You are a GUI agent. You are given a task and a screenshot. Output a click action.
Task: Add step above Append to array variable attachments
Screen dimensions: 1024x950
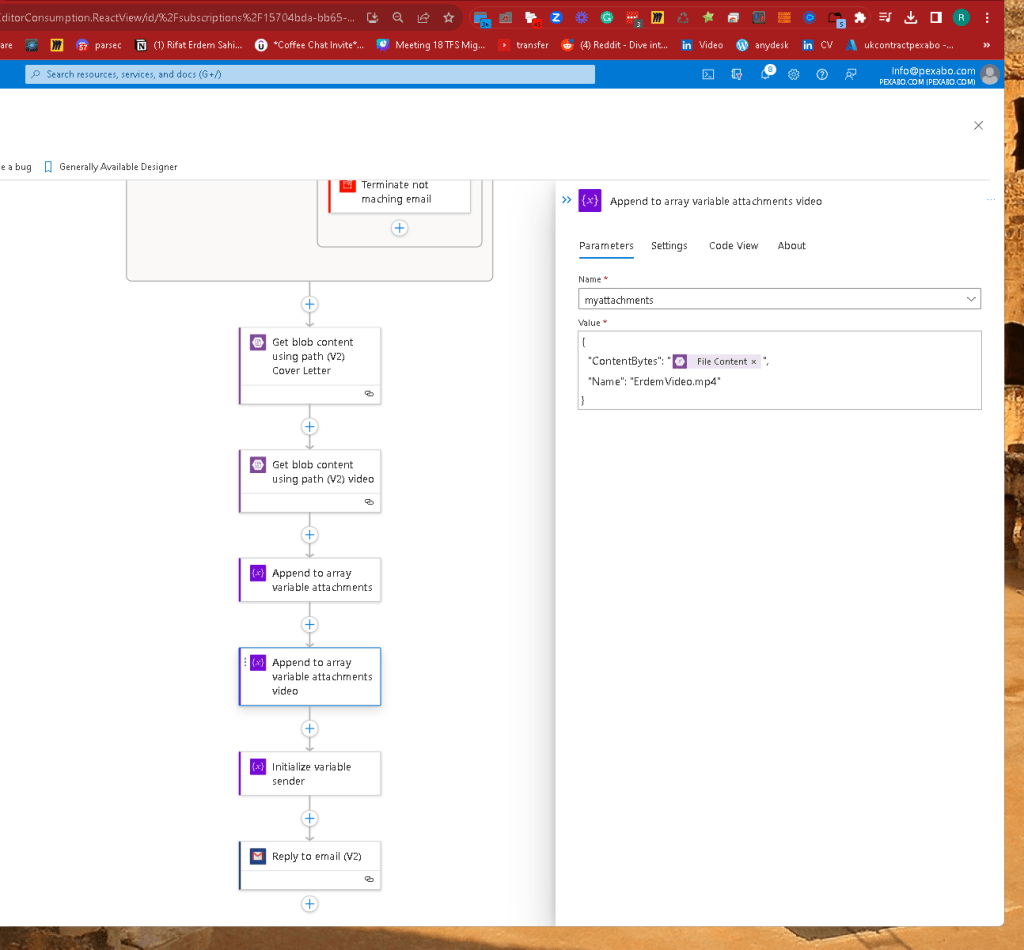click(310, 535)
